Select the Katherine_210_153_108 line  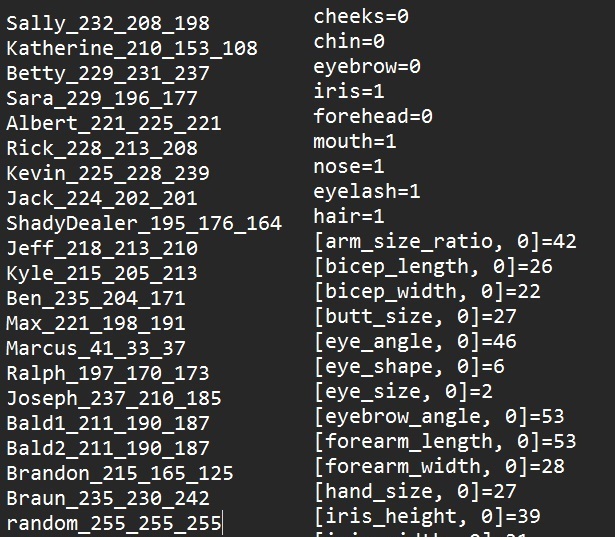coord(132,48)
